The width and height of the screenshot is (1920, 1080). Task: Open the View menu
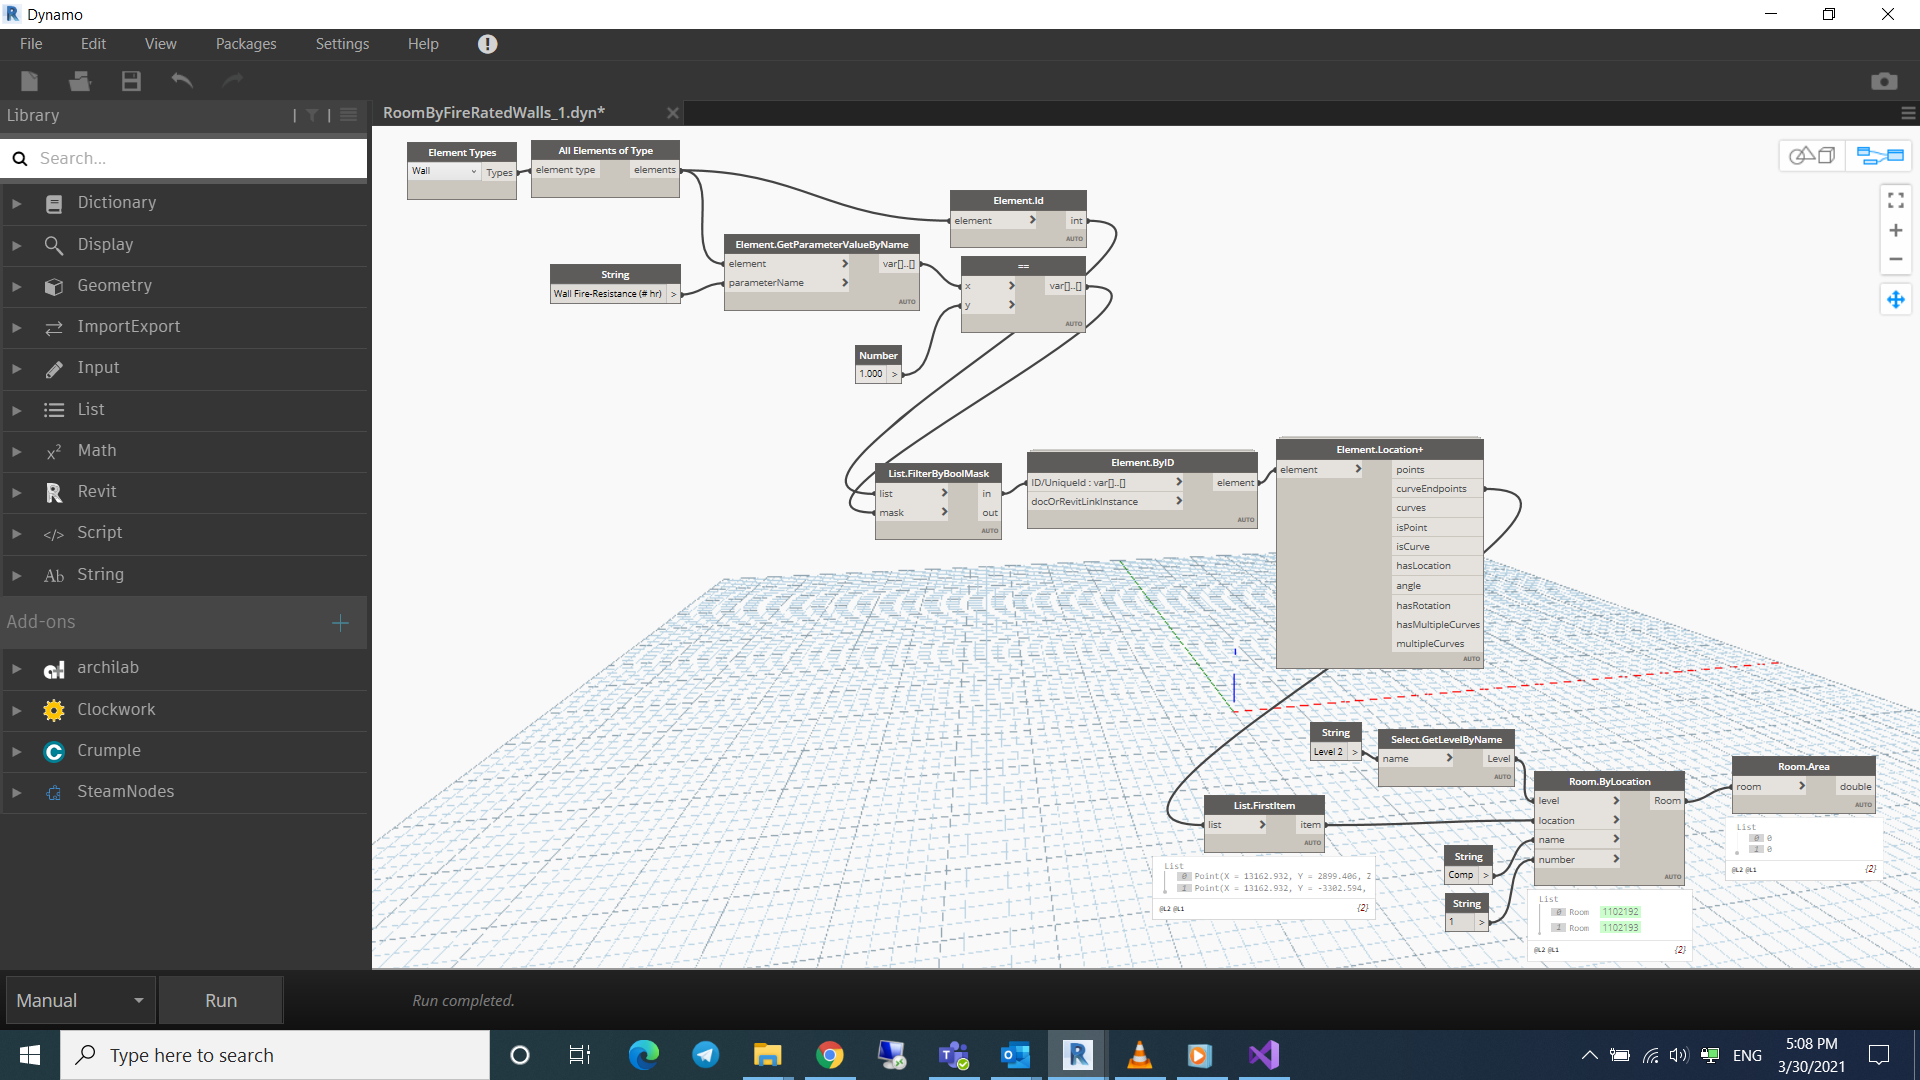click(x=160, y=44)
